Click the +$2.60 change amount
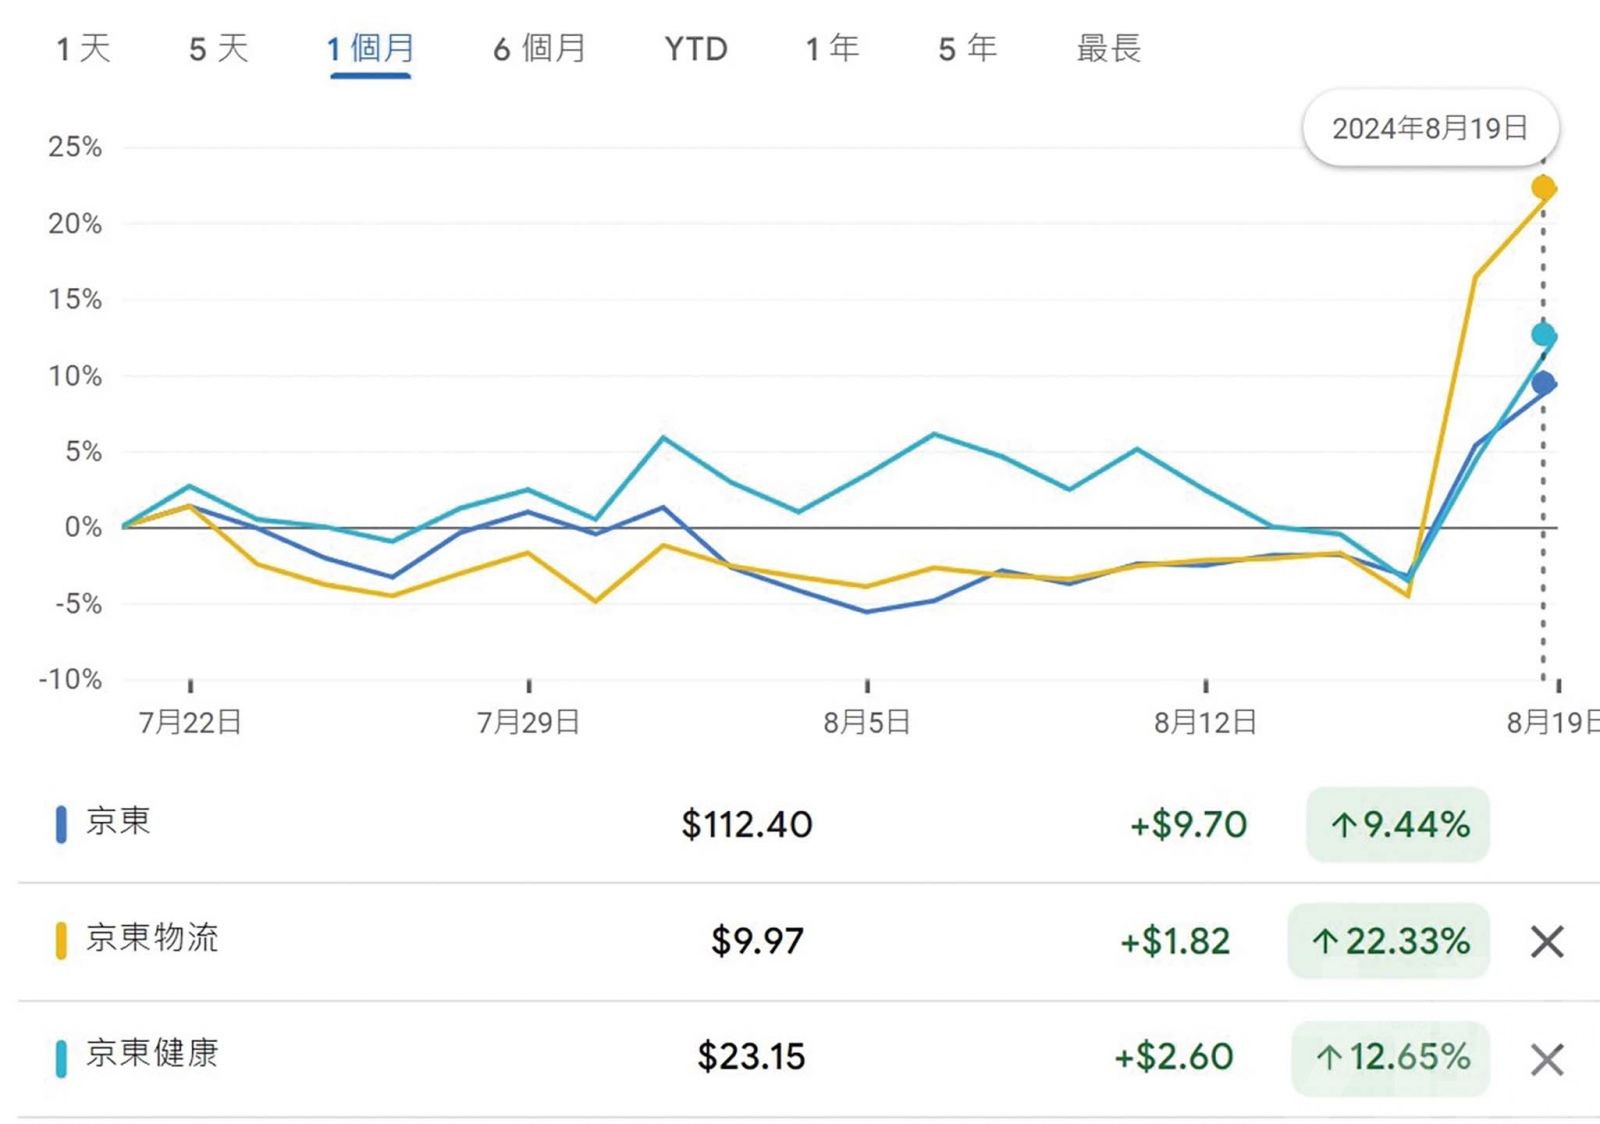The height and width of the screenshot is (1124, 1600). tap(1174, 1057)
